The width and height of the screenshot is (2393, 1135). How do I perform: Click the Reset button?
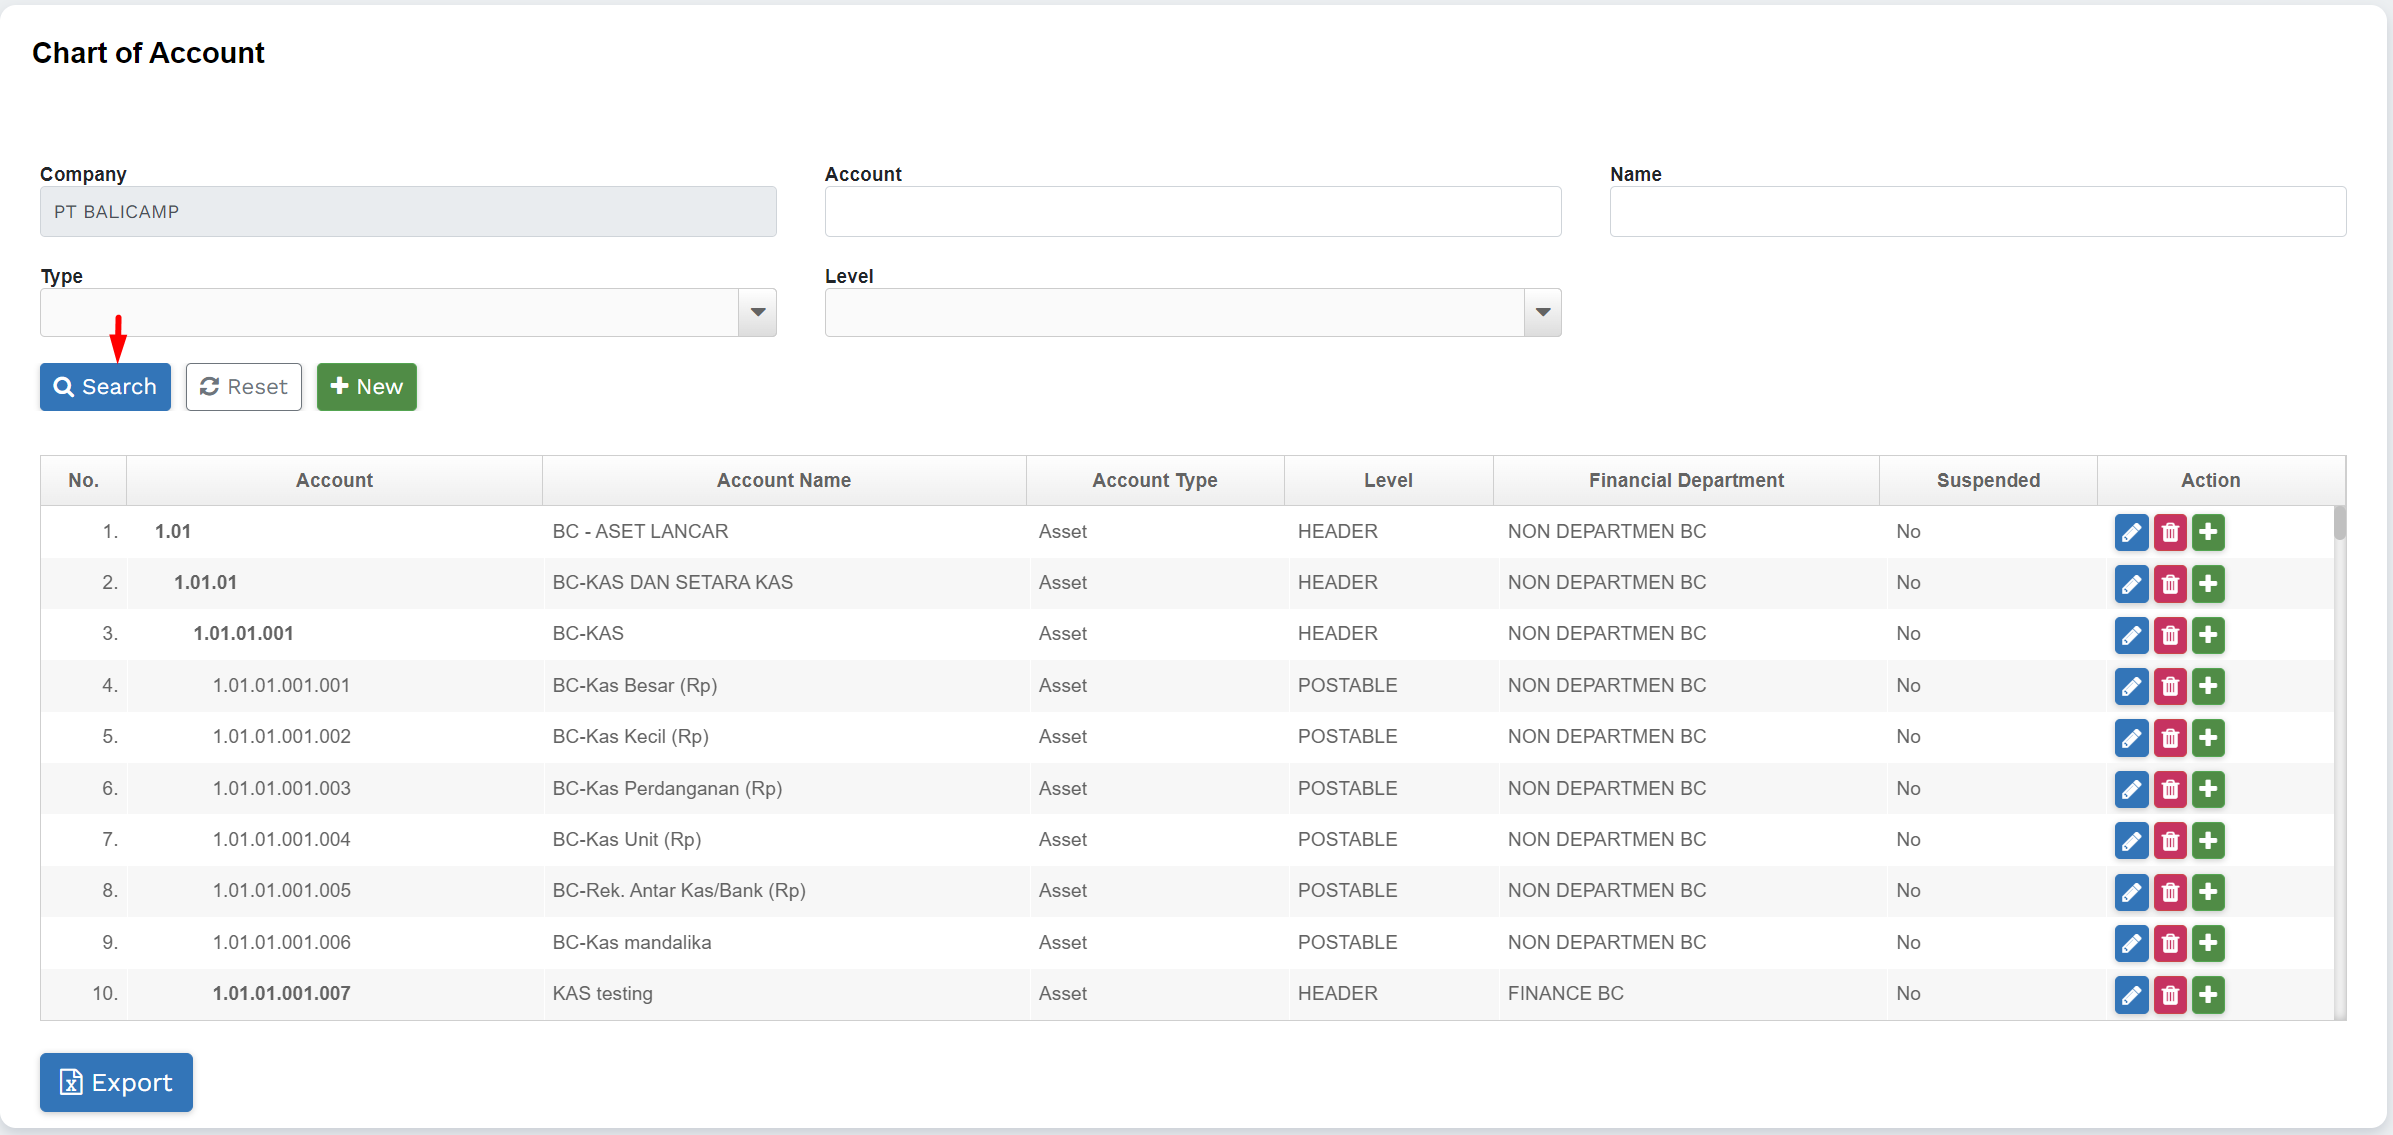click(244, 387)
